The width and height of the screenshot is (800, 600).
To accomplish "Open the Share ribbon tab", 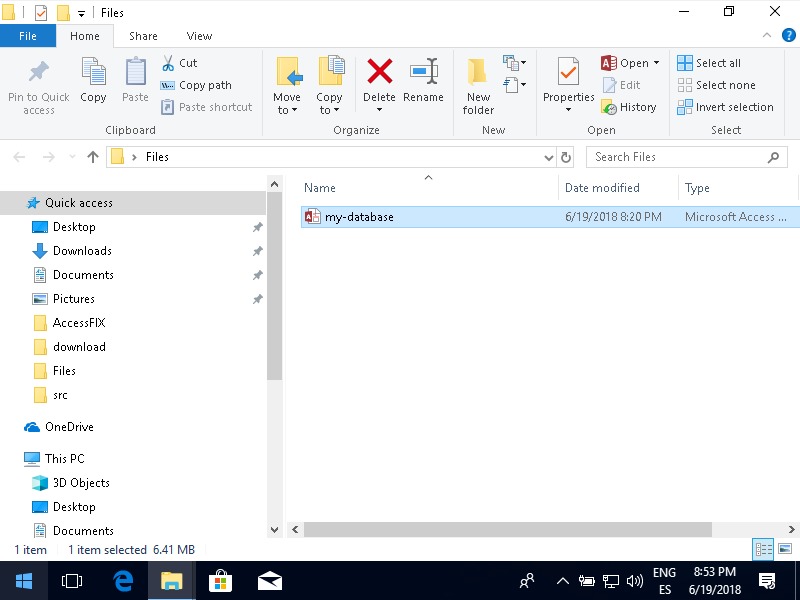I will 143,36.
